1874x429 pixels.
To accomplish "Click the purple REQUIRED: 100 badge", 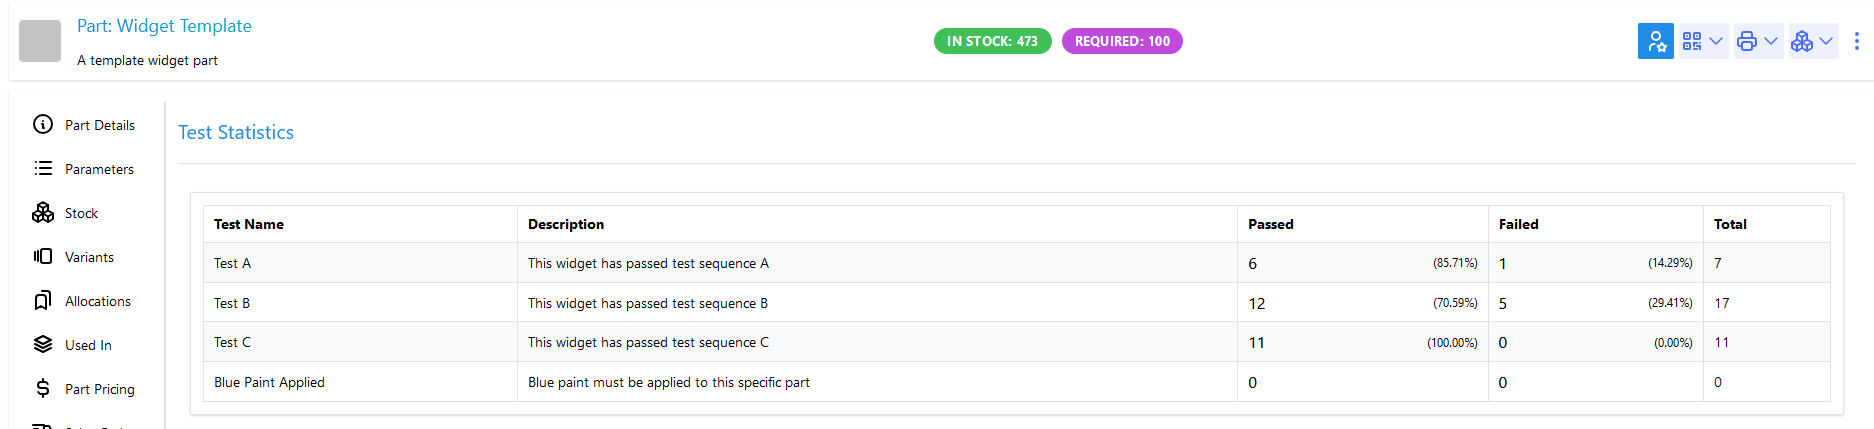I will [1122, 41].
